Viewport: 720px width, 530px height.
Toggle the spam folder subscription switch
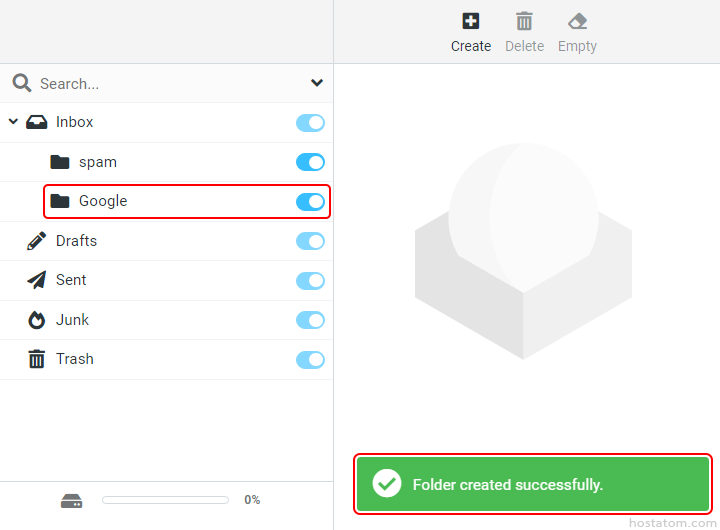tap(310, 162)
